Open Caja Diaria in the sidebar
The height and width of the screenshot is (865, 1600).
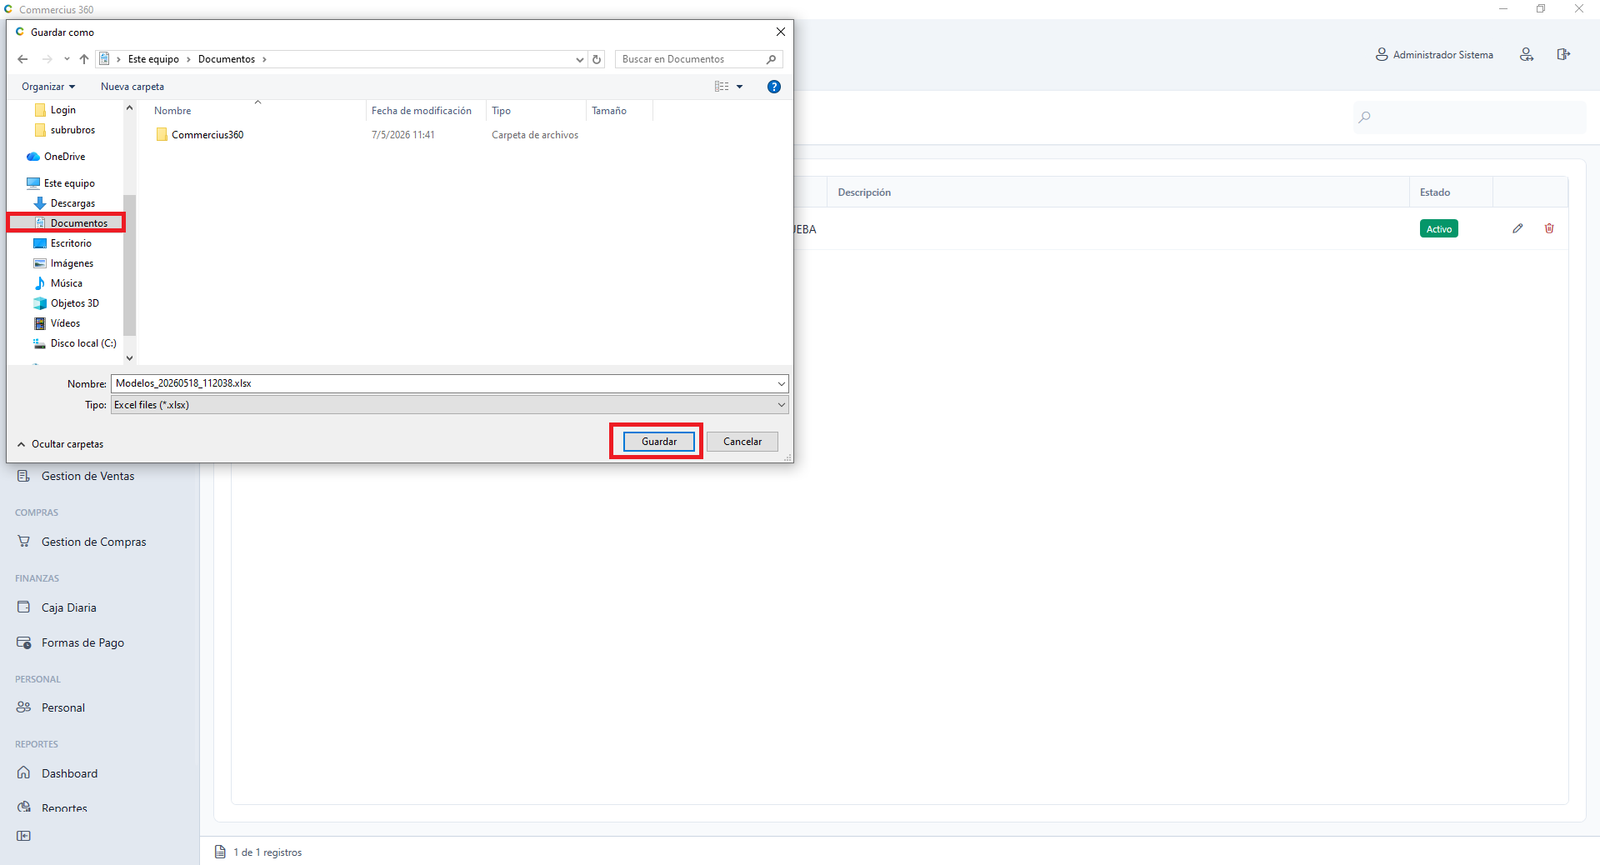point(69,608)
